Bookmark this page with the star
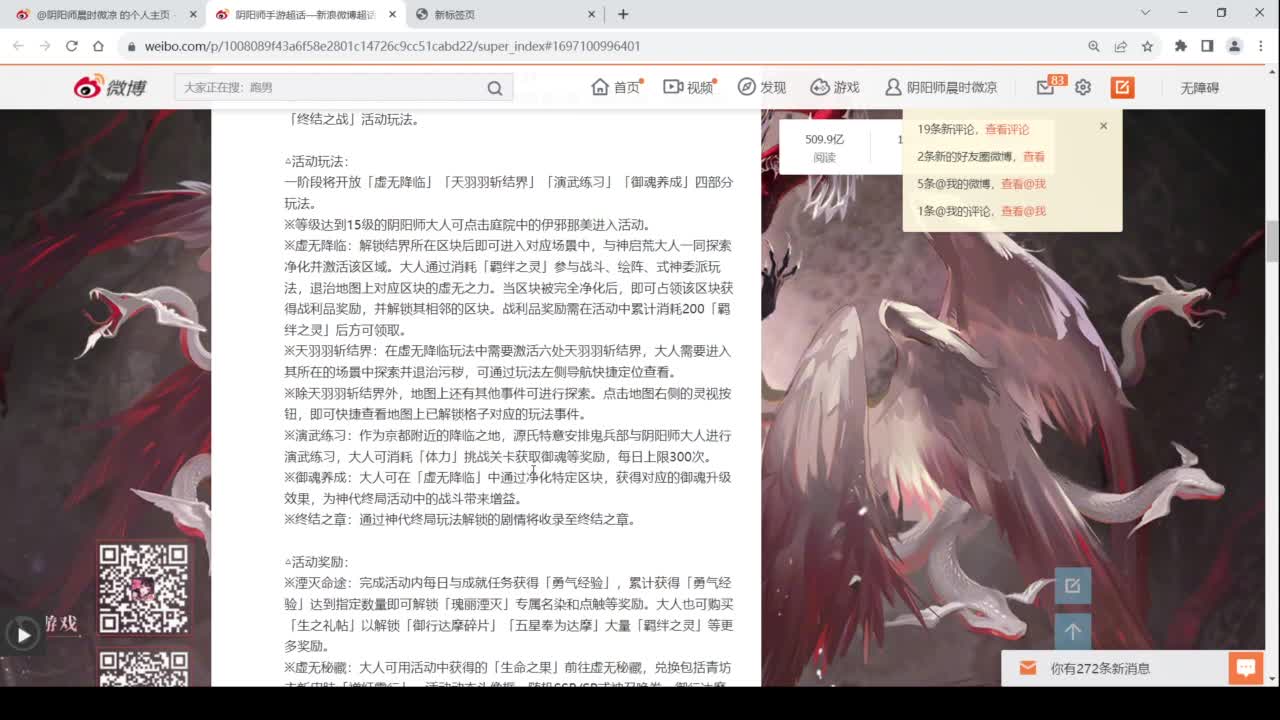The image size is (1280, 720). click(x=1147, y=46)
